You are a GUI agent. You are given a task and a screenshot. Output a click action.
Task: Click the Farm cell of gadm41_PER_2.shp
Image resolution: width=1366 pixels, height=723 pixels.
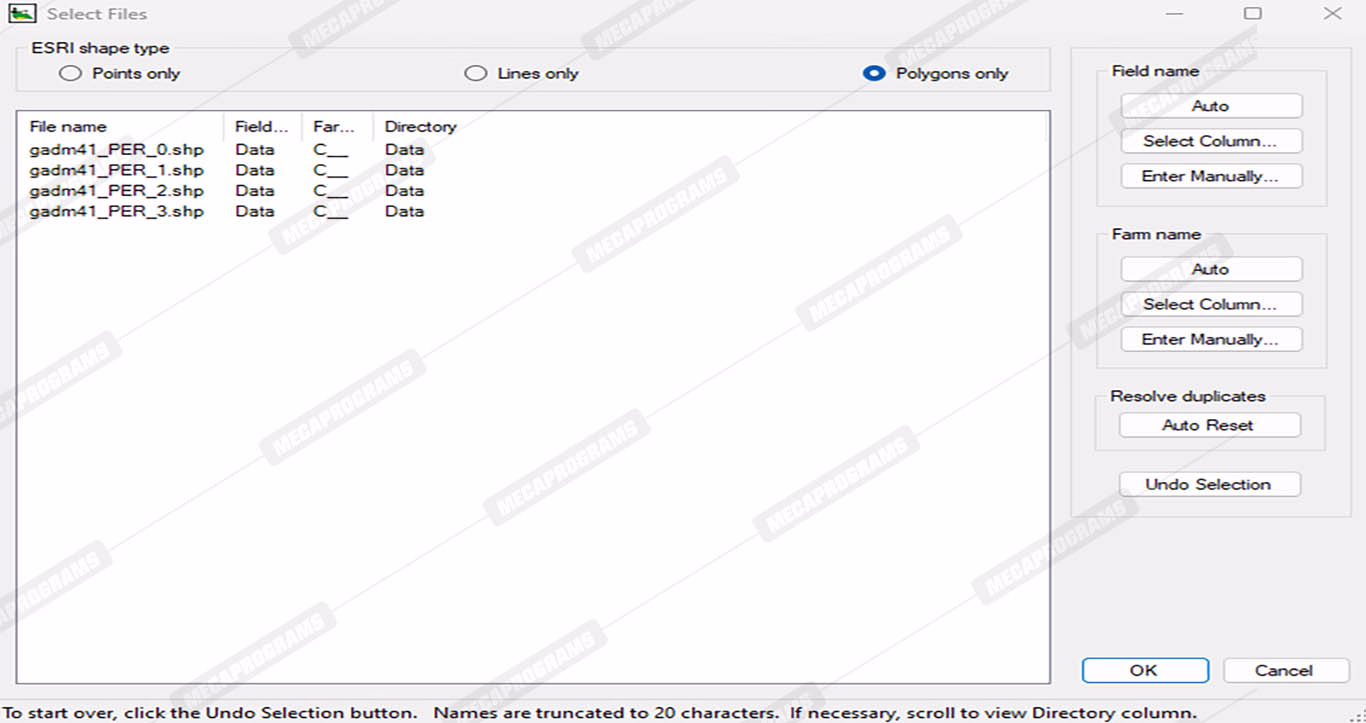pyautogui.click(x=331, y=190)
